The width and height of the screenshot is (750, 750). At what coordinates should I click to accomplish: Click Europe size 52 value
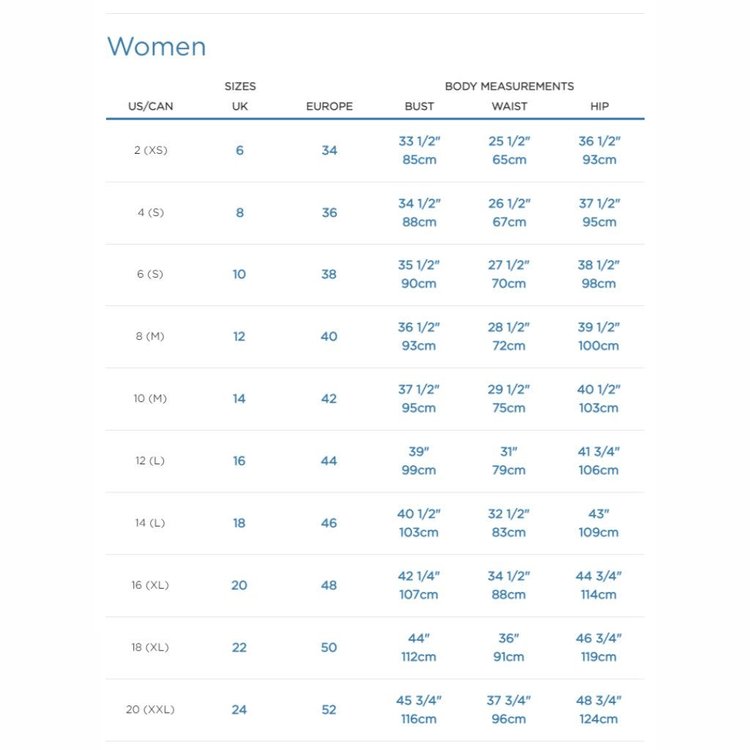(x=329, y=710)
